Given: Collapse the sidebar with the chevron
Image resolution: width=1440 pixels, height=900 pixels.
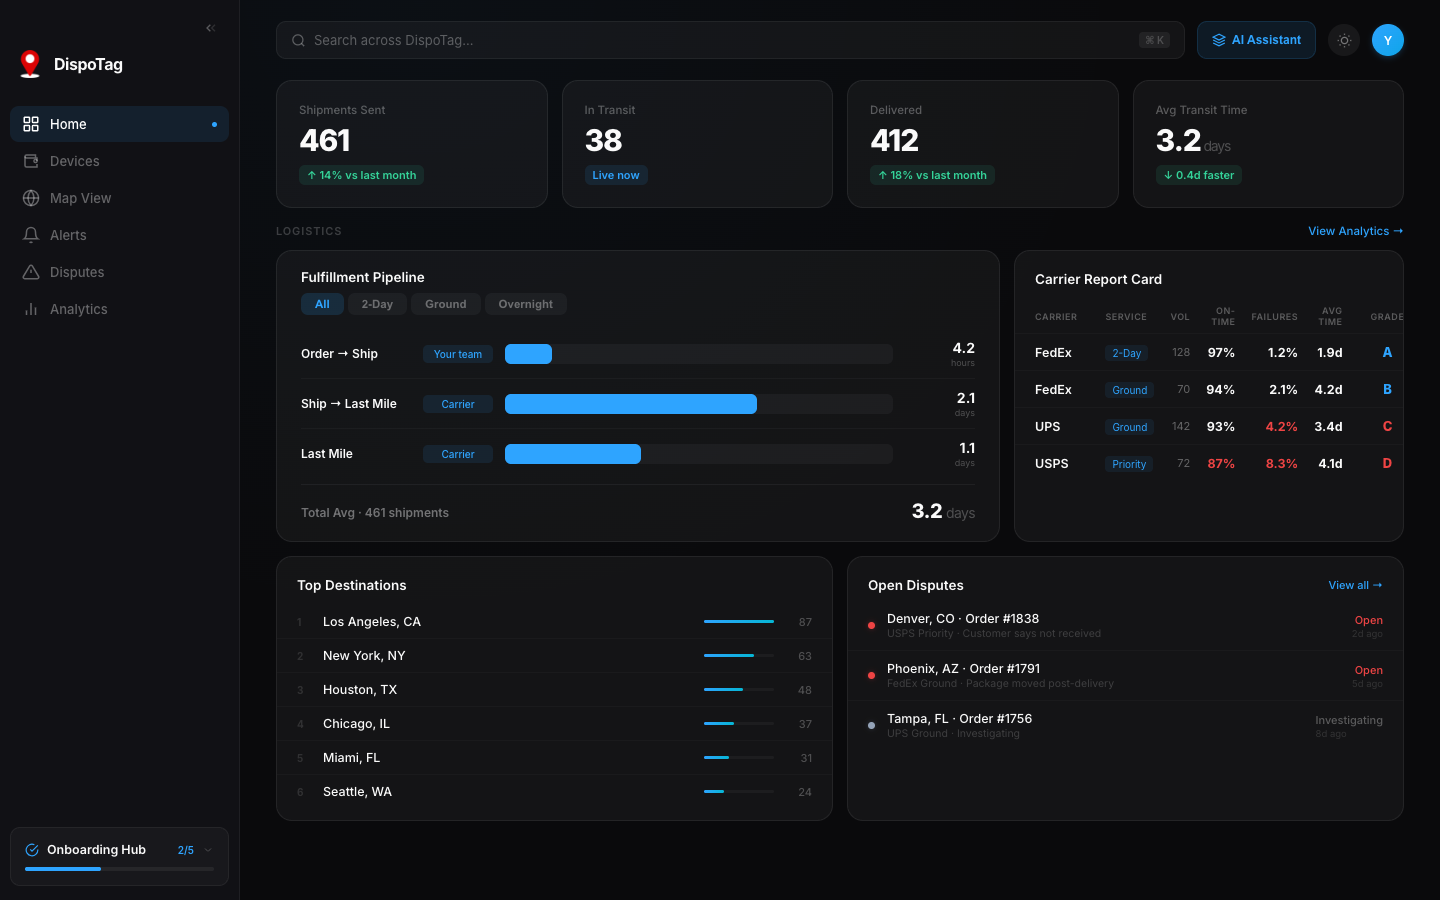Looking at the screenshot, I should [x=210, y=27].
